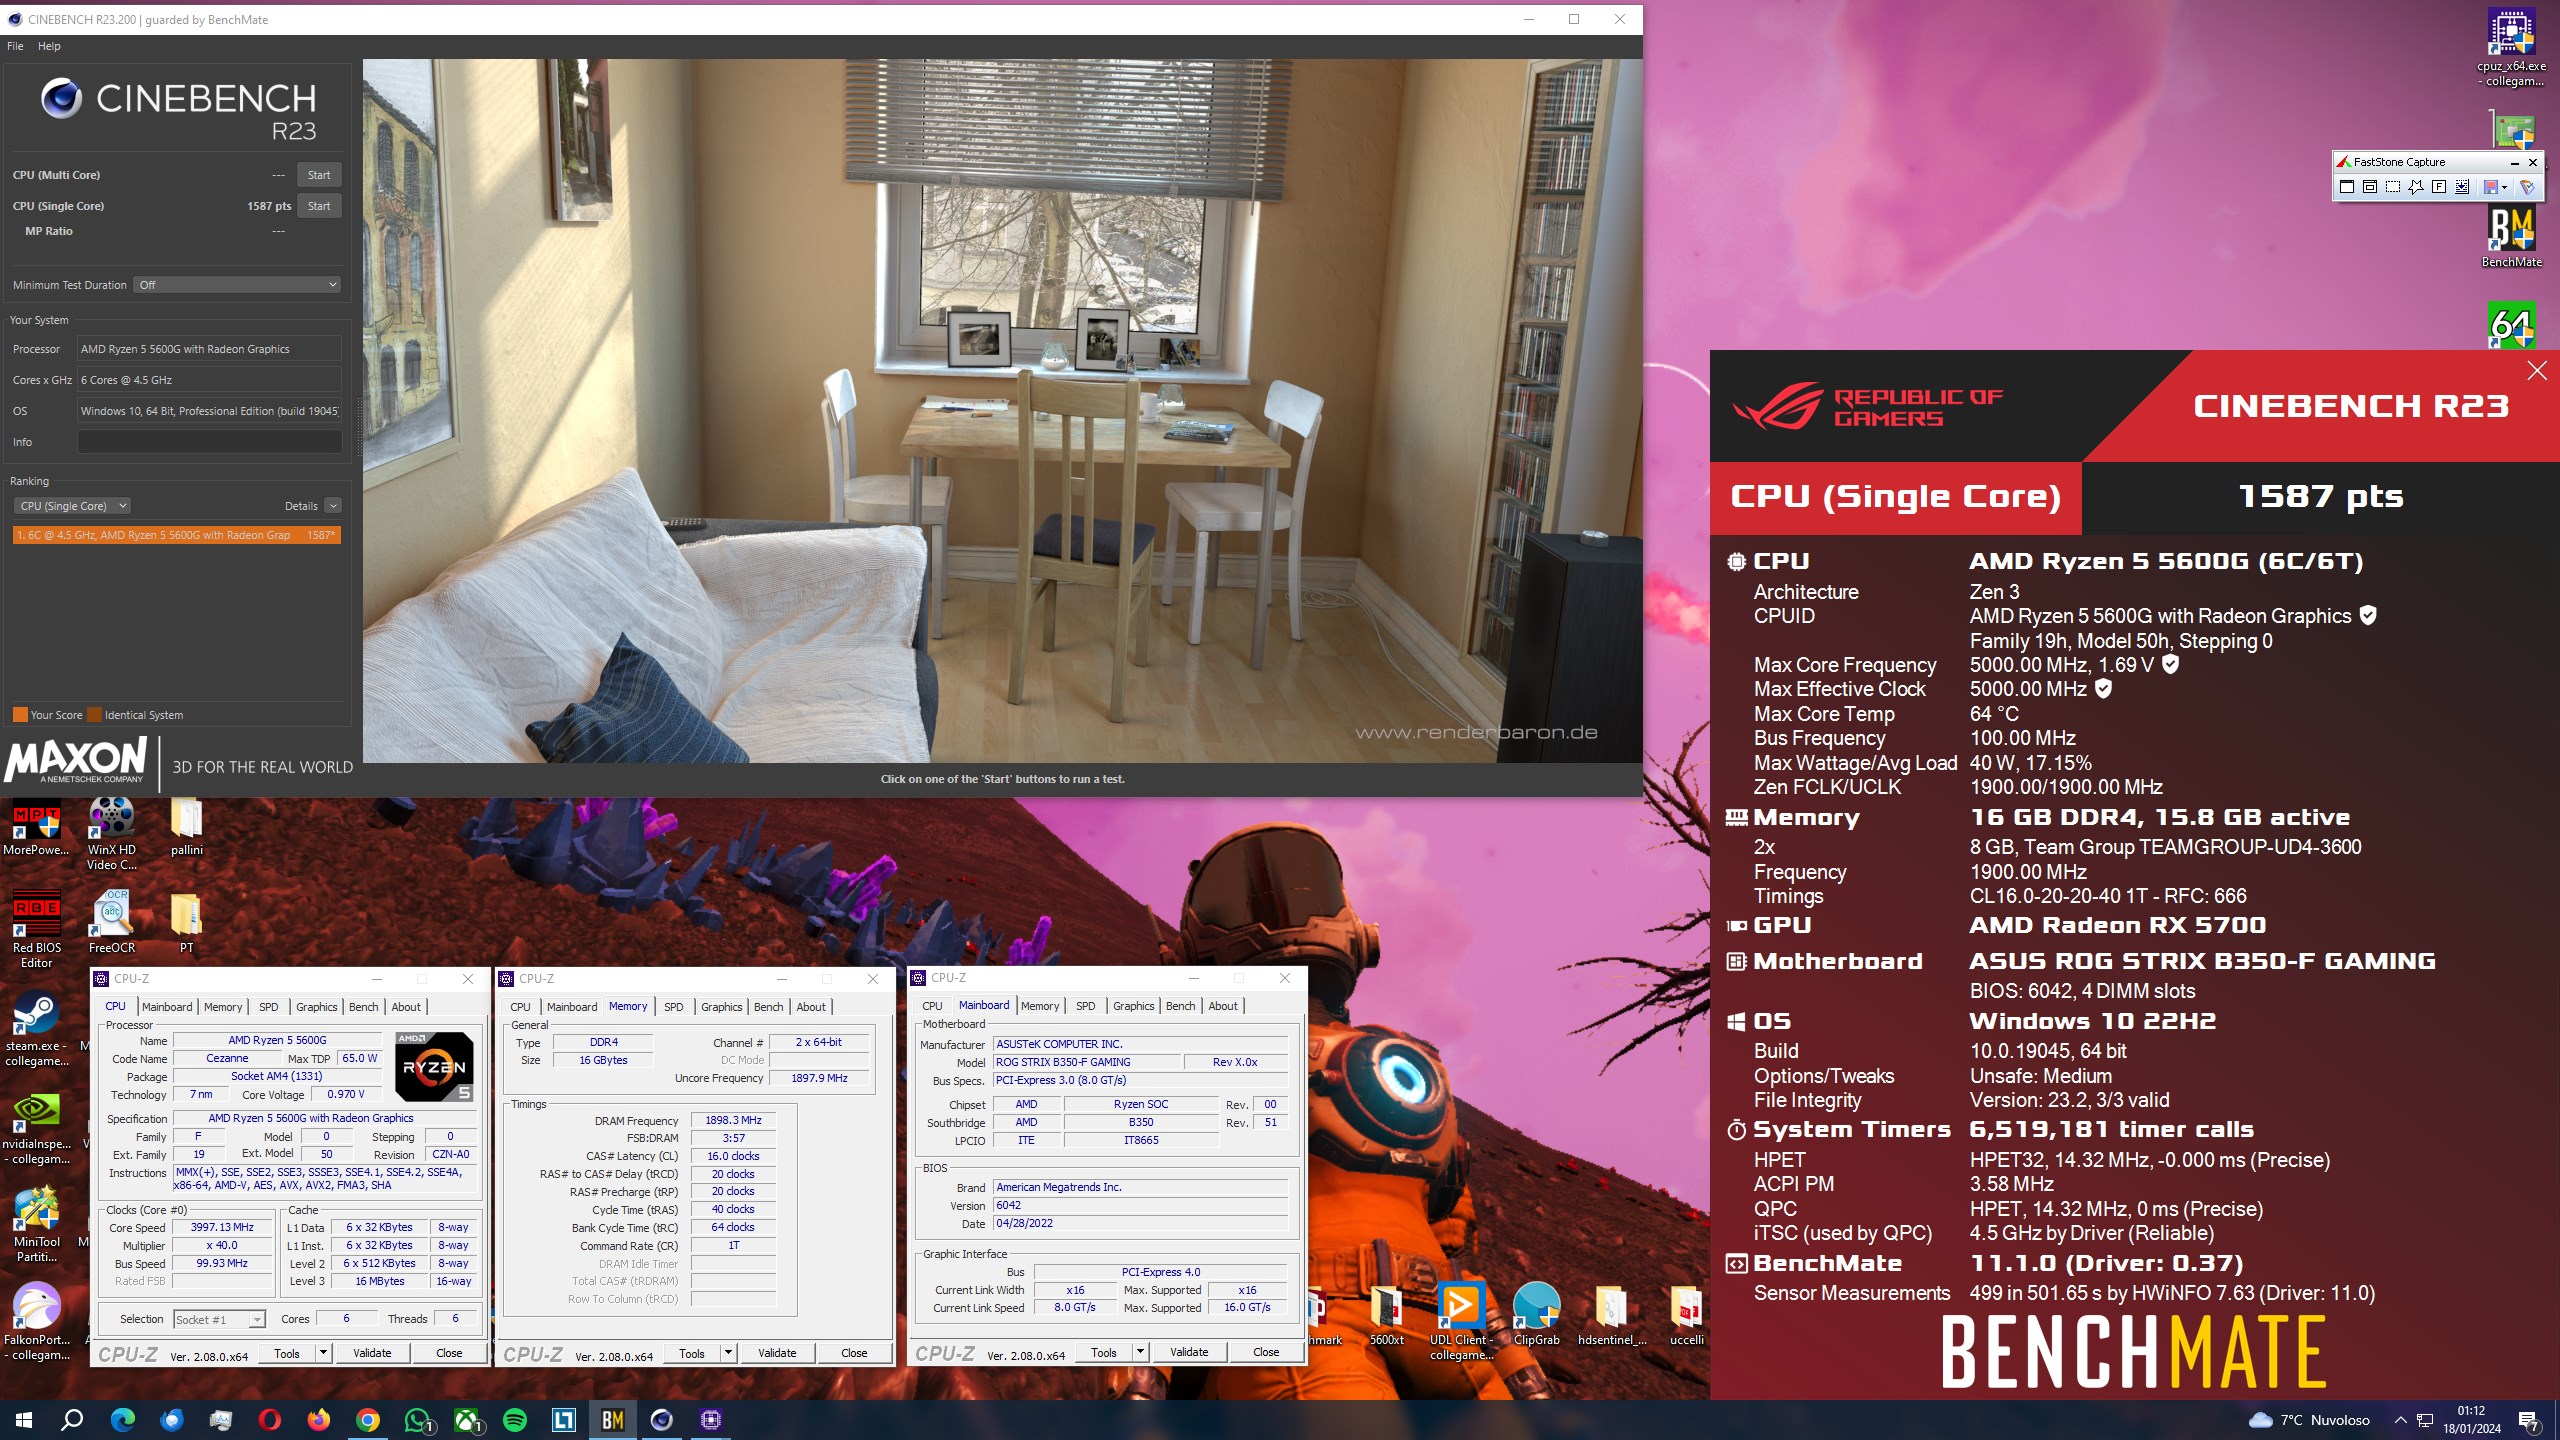Select FastStone freehand region capture tool
Image resolution: width=2560 pixels, height=1440 pixels.
[x=2416, y=187]
